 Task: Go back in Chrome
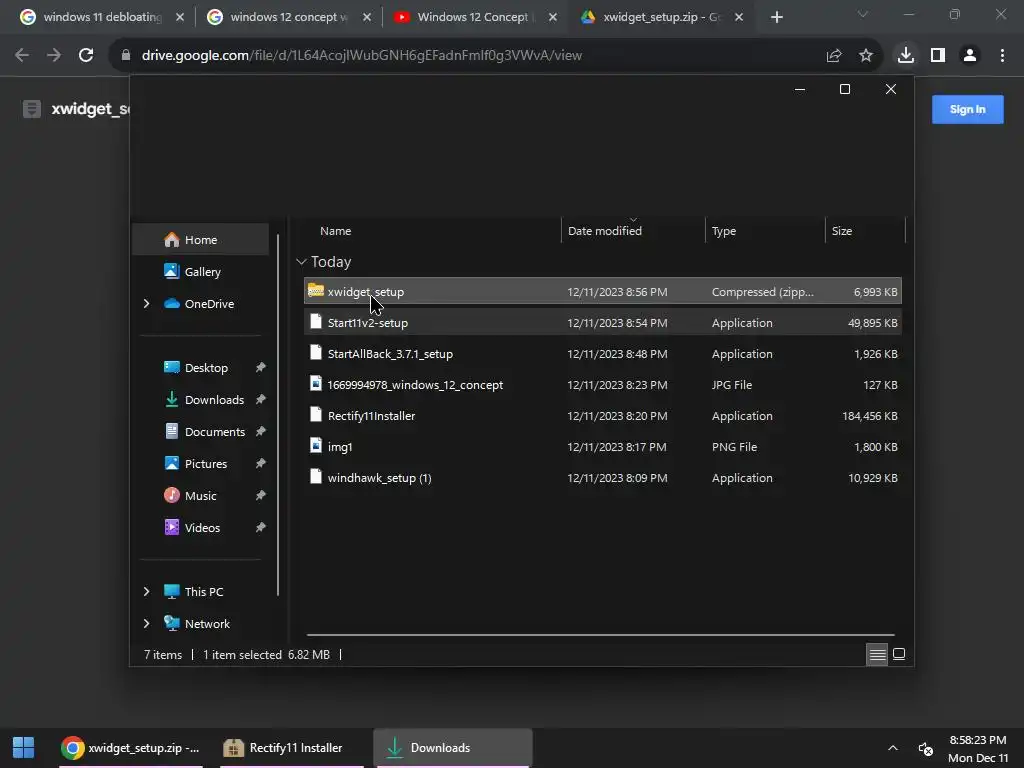[x=22, y=56]
